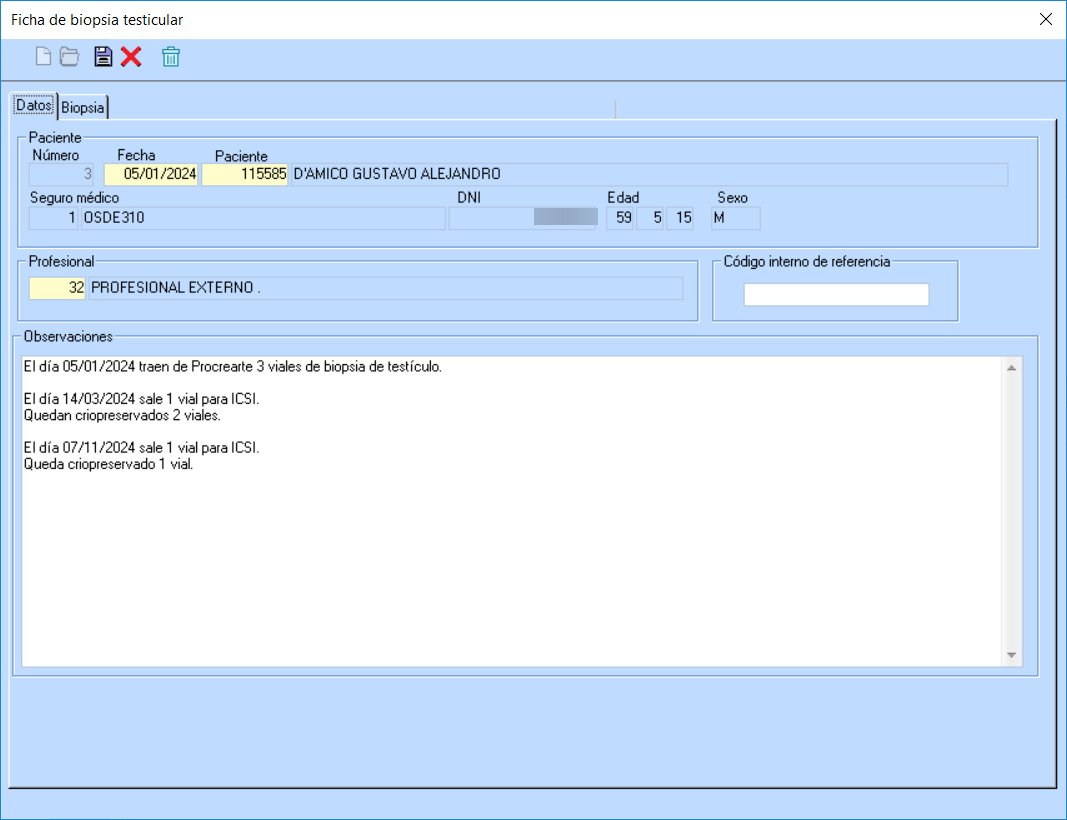Click the OSDE310 insurance name field
1067x820 pixels.
[x=263, y=218]
